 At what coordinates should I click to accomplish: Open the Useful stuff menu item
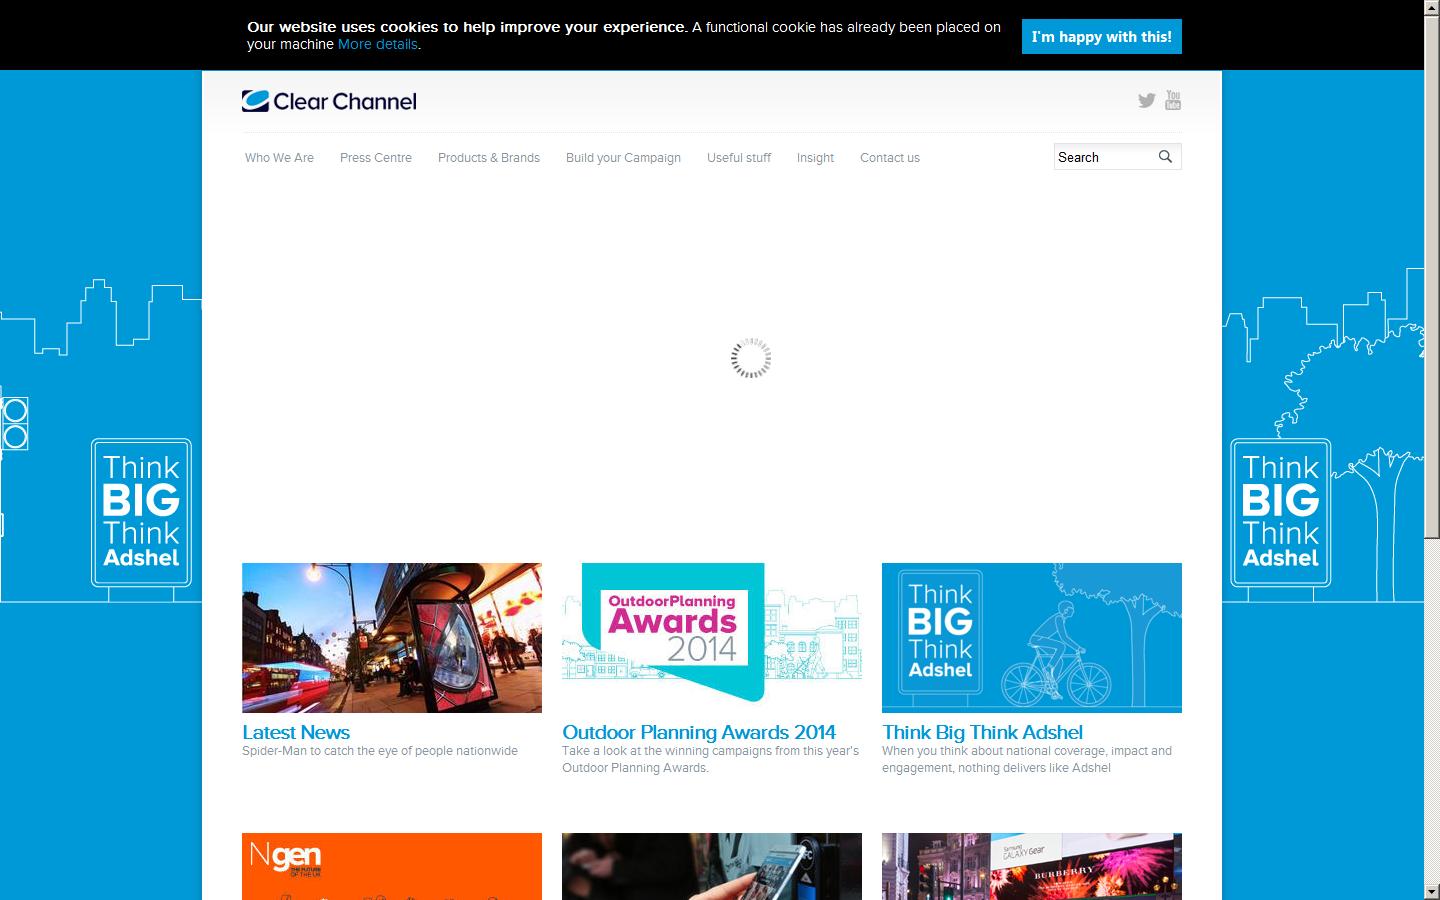[x=739, y=157]
